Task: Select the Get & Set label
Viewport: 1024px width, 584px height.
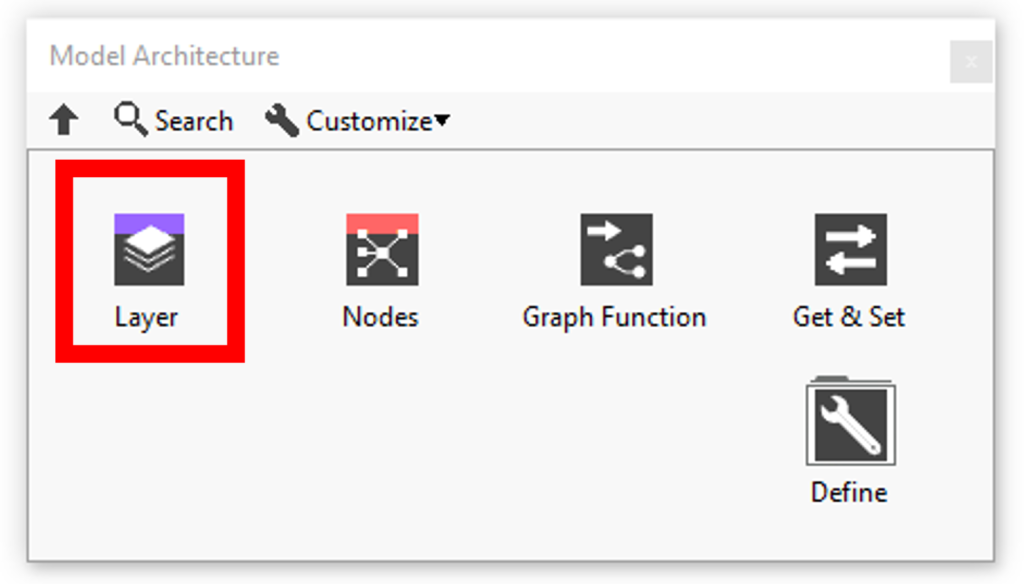Action: point(849,317)
